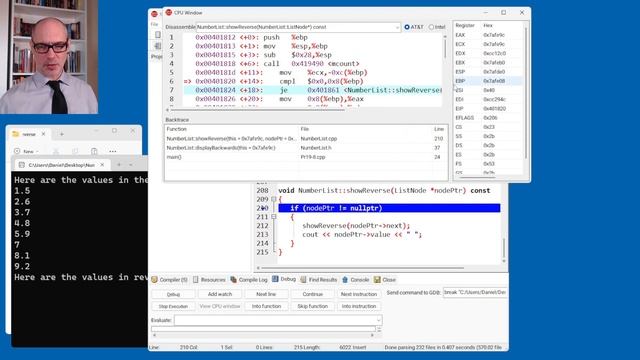The width and height of the screenshot is (640, 360).
Task: Open the Disassemble function dropdown
Action: click(x=397, y=27)
